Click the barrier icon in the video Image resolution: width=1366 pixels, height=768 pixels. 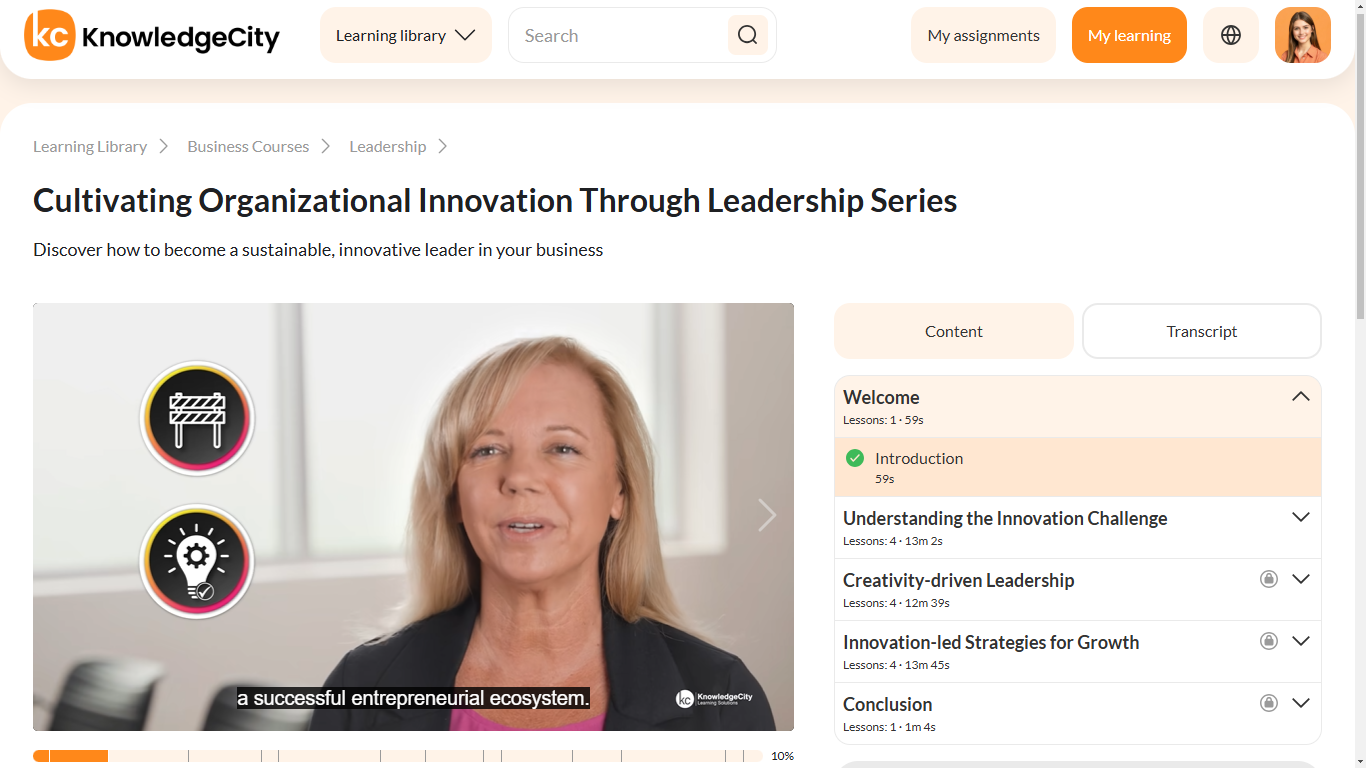(197, 418)
